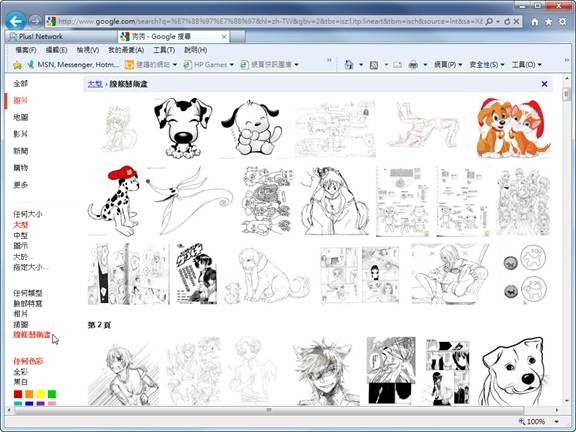Open the spotted Dalmatian face cartoon thumbnail
The image size is (576, 432).
[x=183, y=128]
